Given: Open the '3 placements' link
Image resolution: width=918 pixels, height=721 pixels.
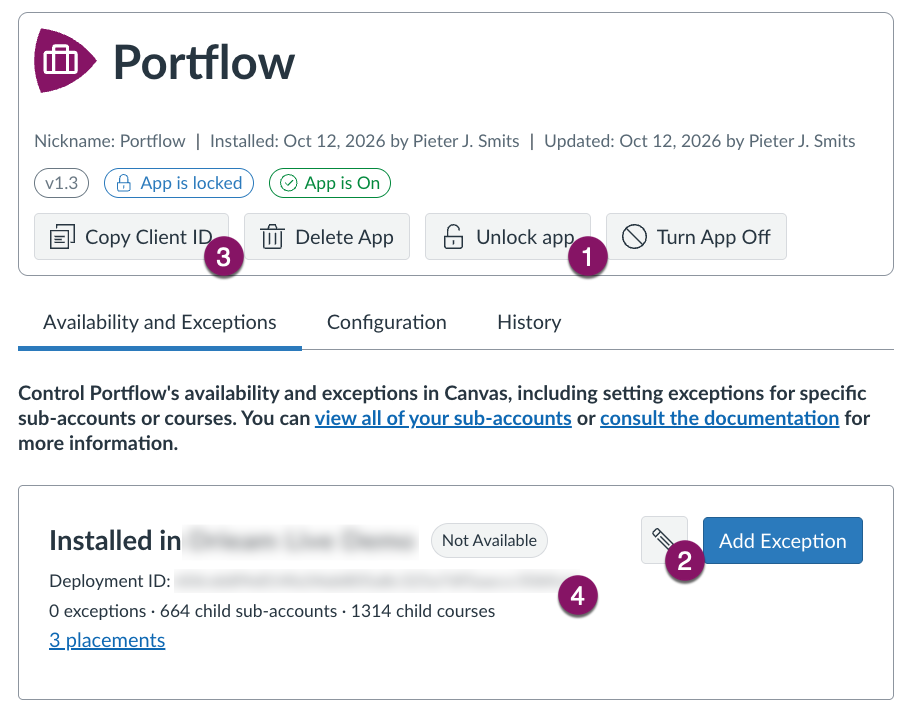Looking at the screenshot, I should (x=107, y=640).
